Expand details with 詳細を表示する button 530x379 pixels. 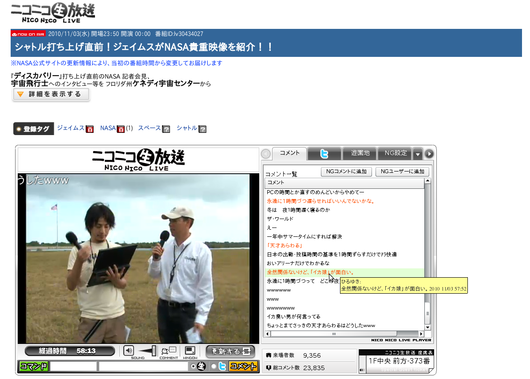point(51,94)
